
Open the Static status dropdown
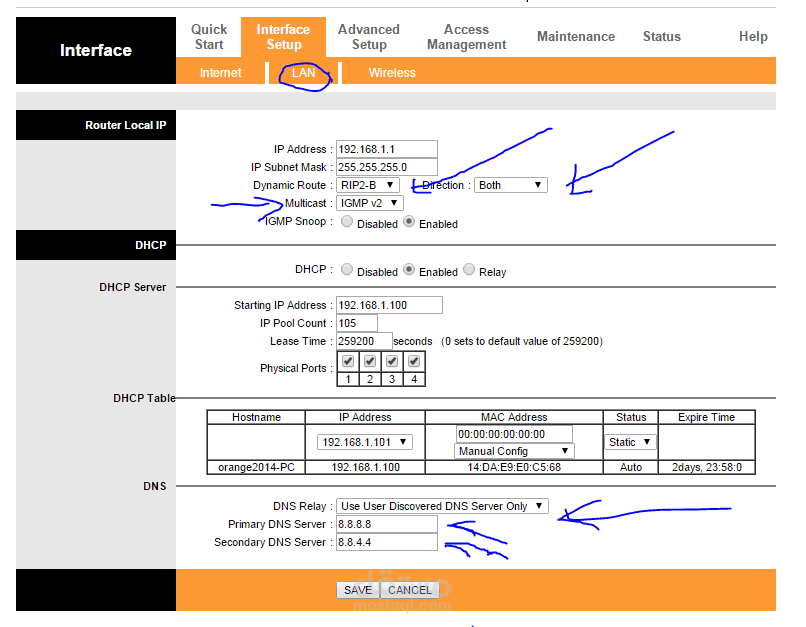[630, 442]
